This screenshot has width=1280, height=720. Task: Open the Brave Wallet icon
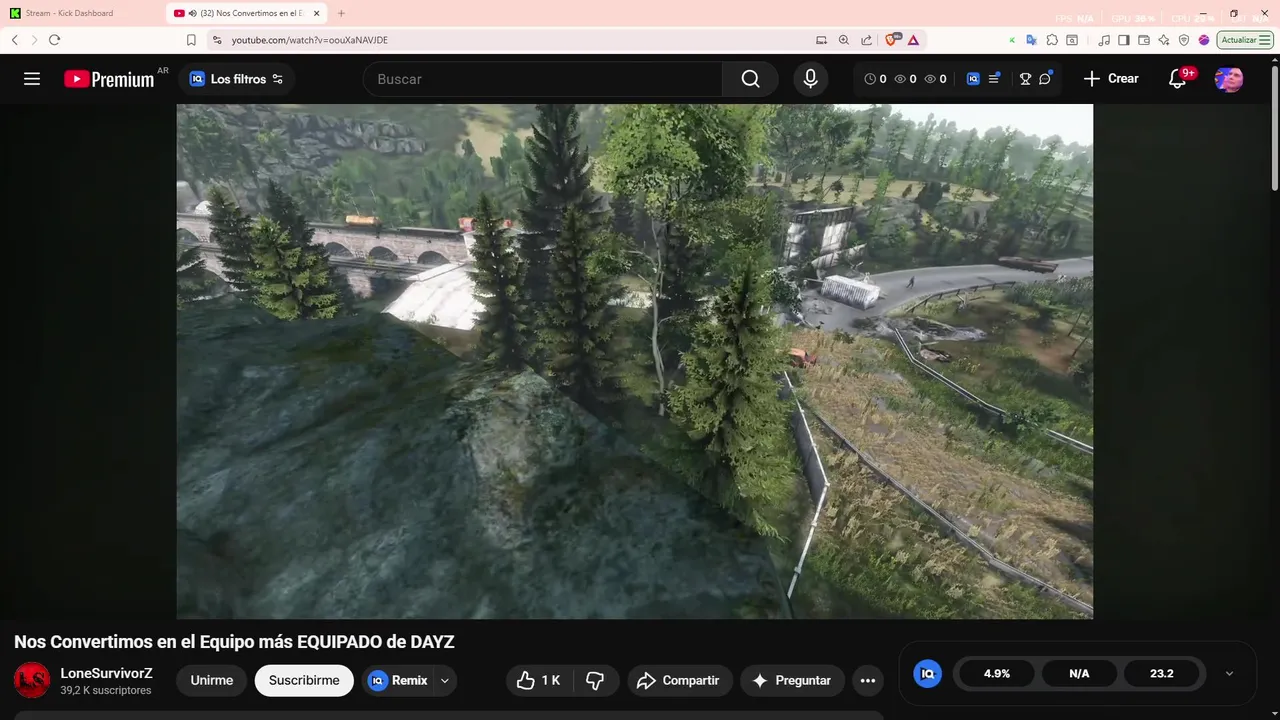pos(1144,40)
